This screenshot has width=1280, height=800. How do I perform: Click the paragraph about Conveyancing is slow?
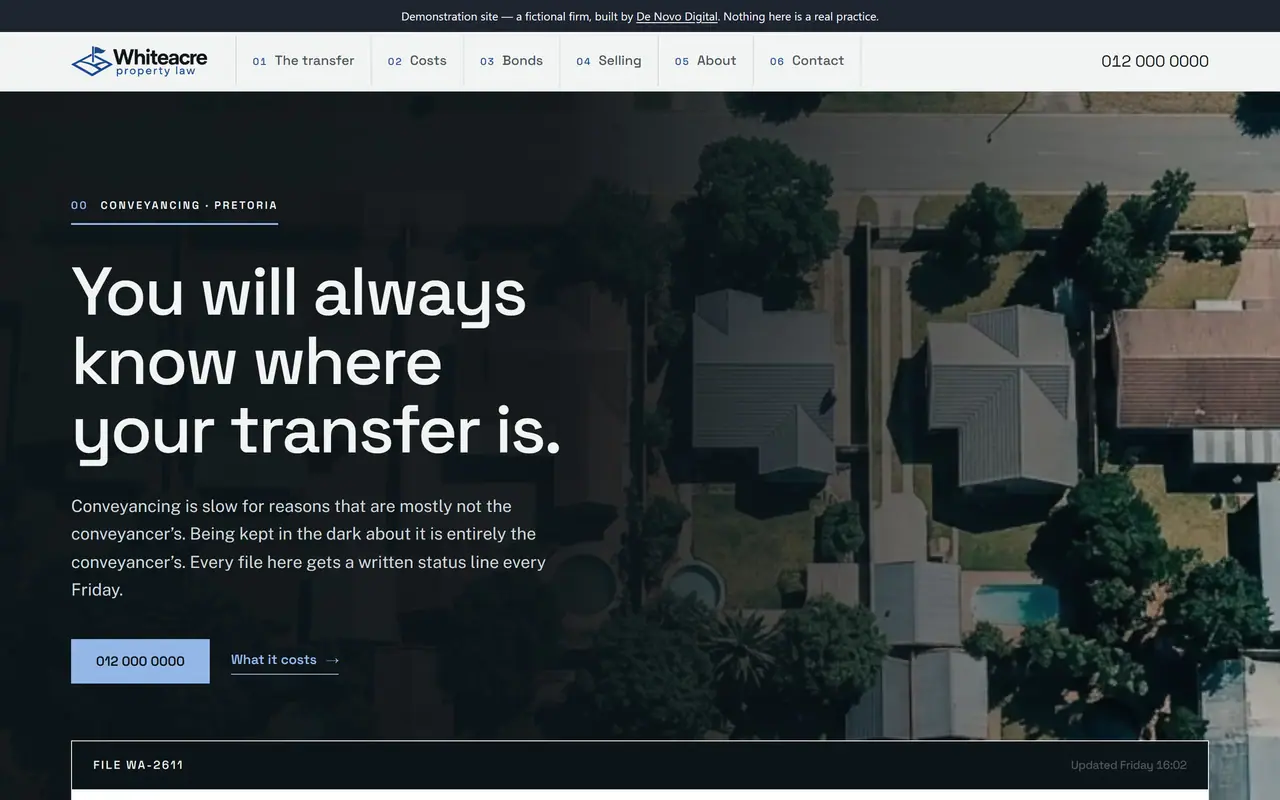pyautogui.click(x=309, y=548)
